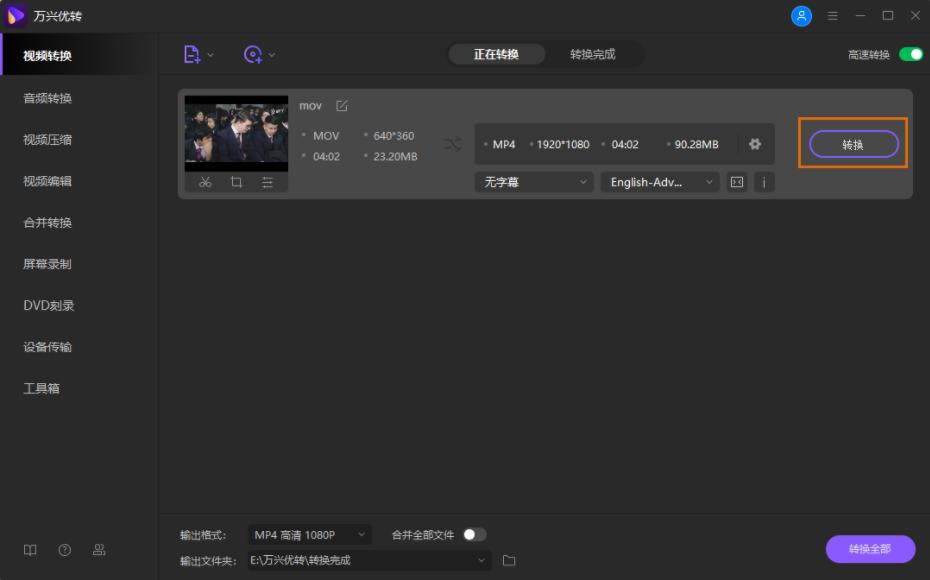Click the 转换 button for the mov file

pos(852,143)
